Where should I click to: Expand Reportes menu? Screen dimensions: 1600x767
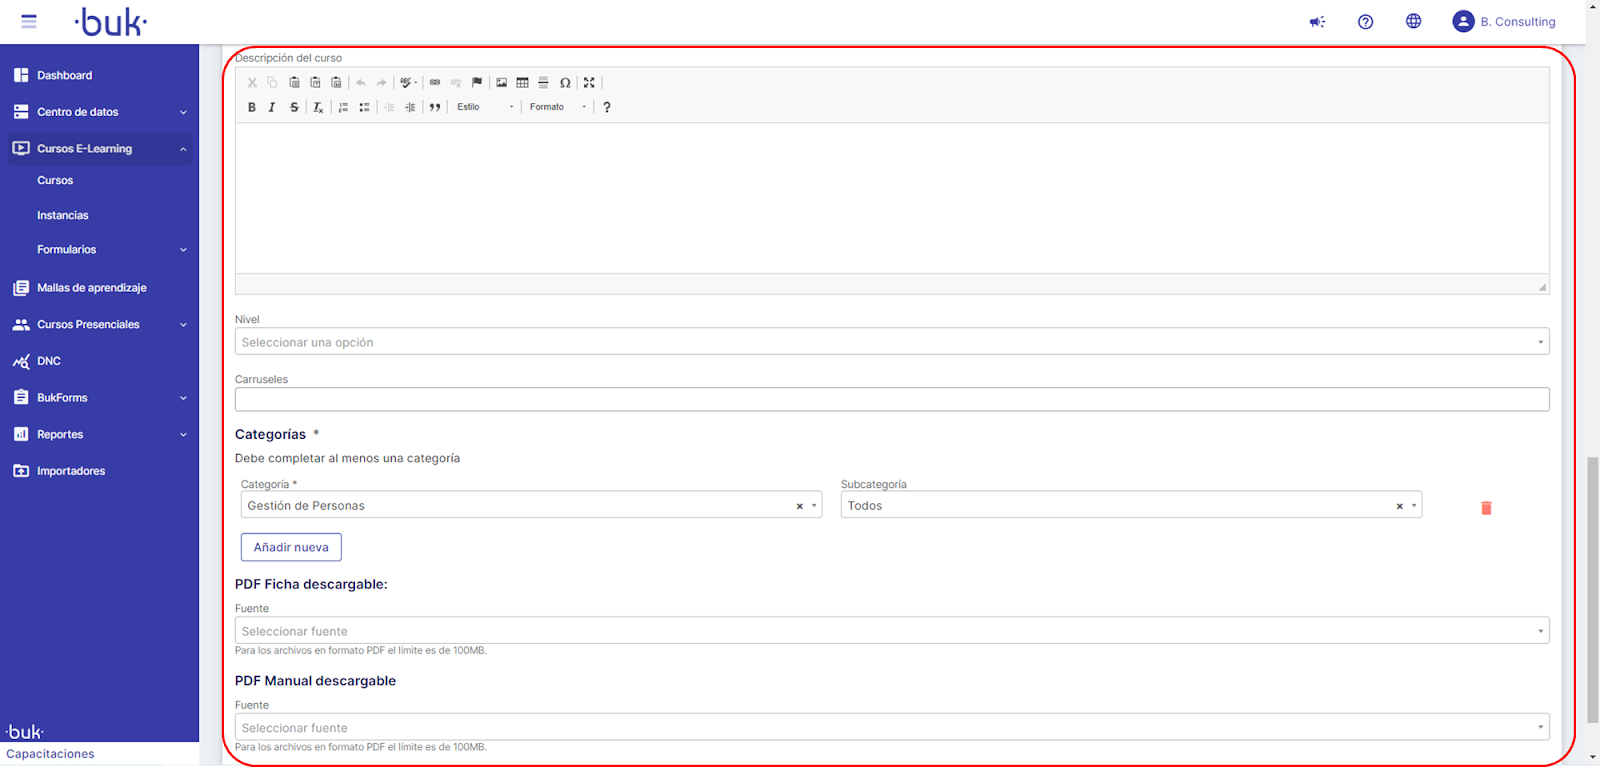pyautogui.click(x=99, y=435)
